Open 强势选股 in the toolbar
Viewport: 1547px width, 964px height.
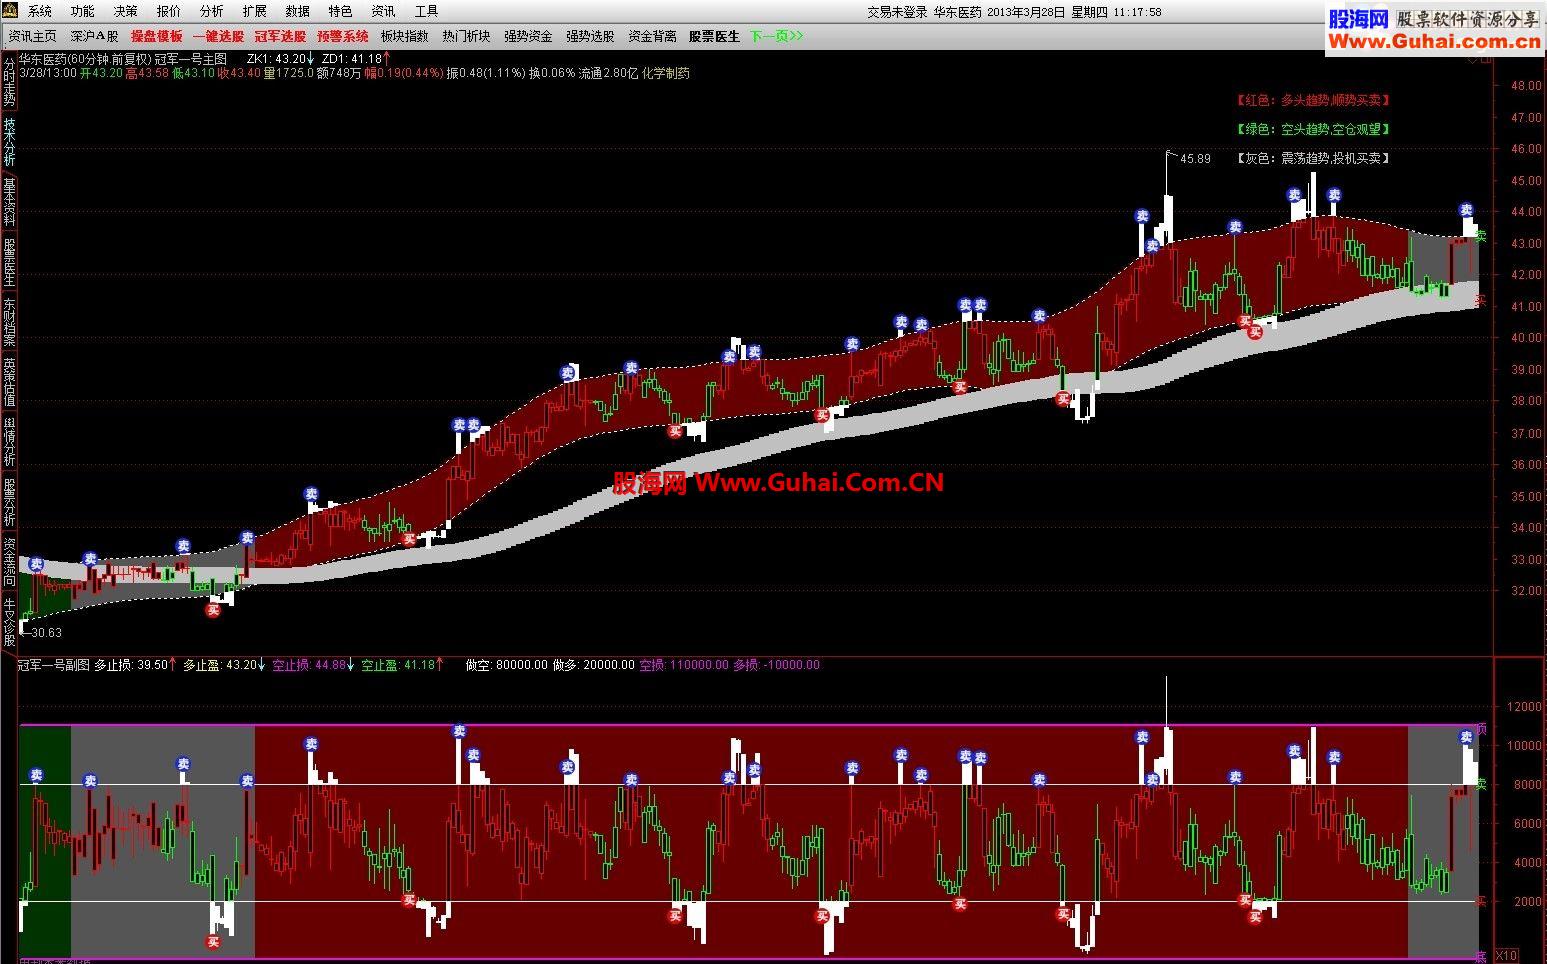590,36
